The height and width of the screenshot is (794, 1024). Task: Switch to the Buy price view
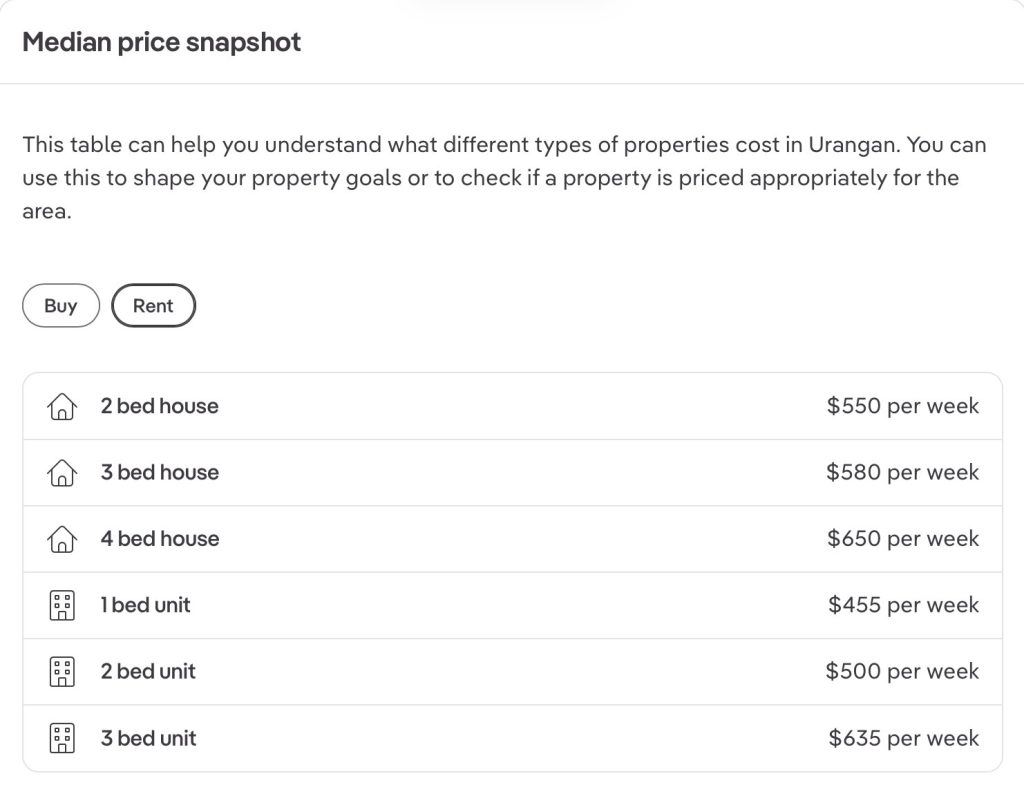61,306
